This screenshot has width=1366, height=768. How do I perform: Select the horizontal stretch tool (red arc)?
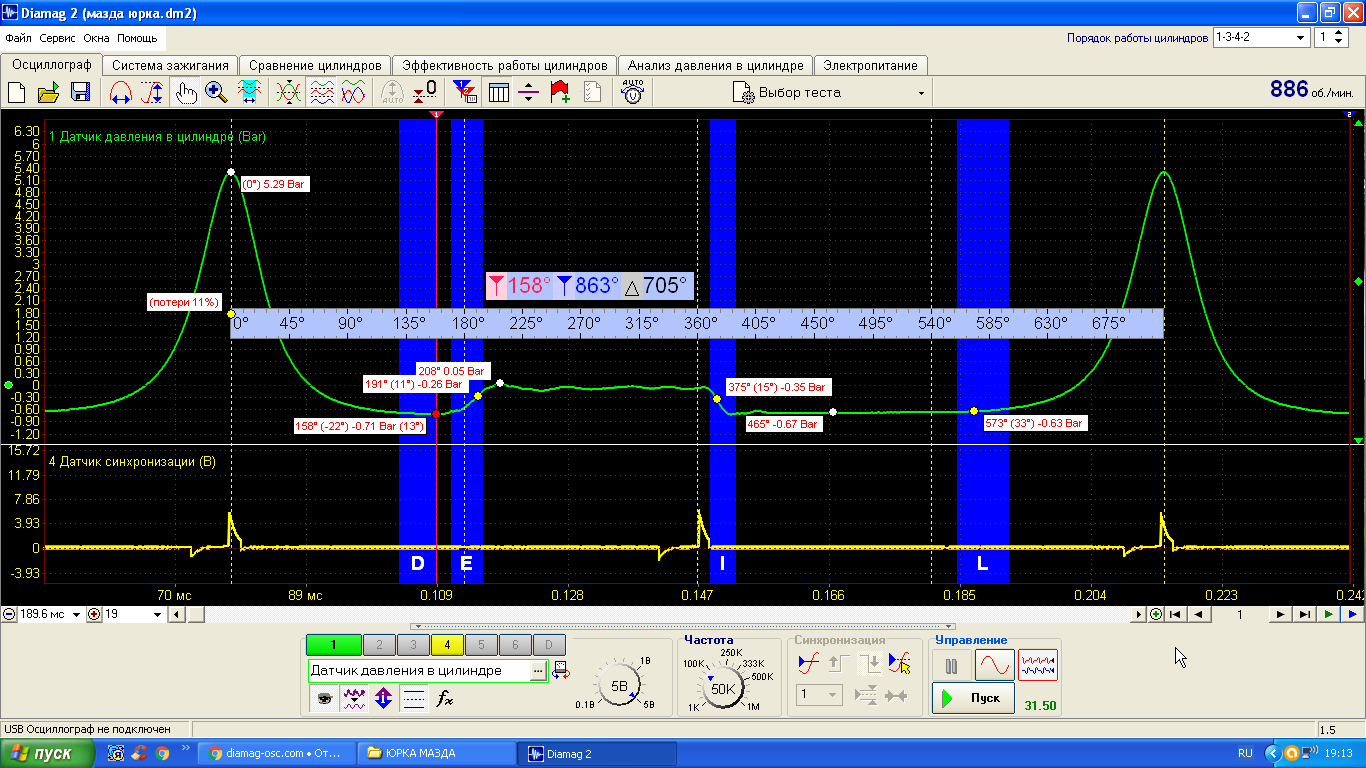(121, 93)
